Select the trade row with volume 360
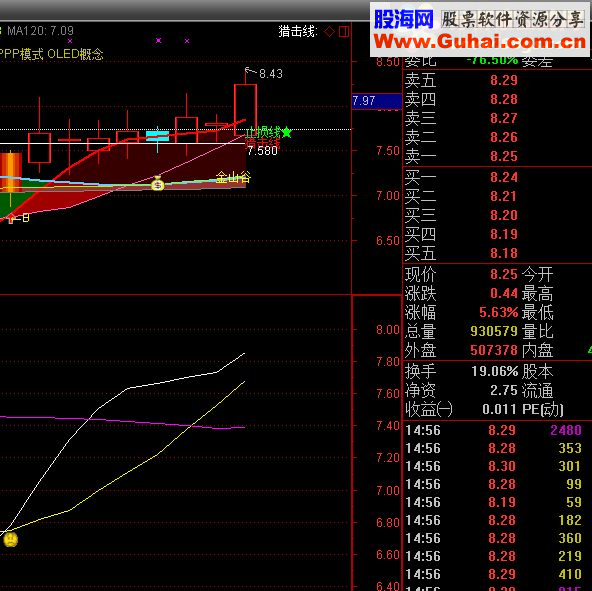 click(498, 538)
